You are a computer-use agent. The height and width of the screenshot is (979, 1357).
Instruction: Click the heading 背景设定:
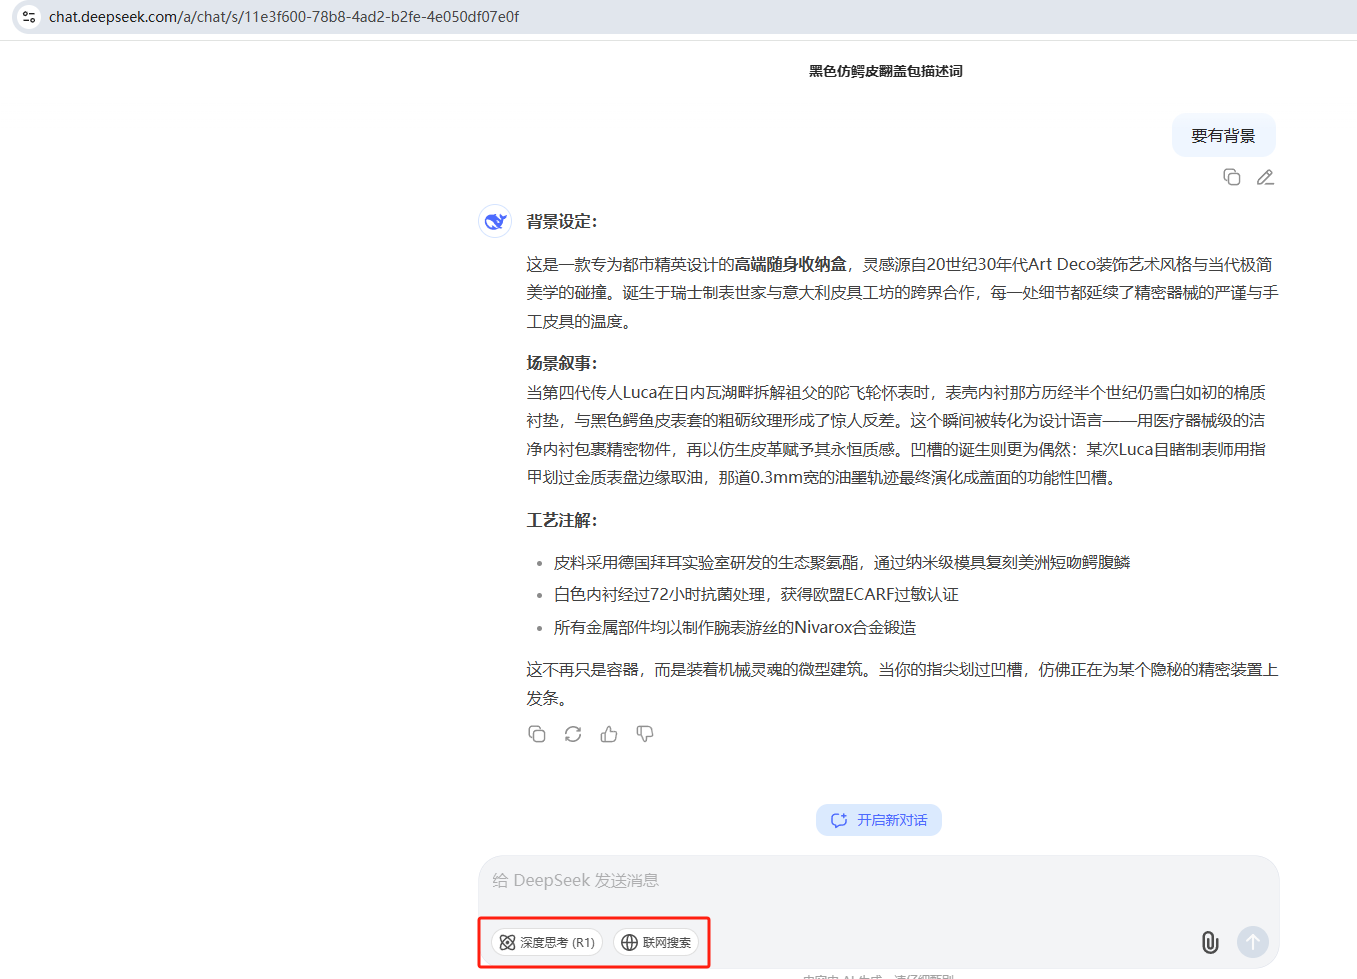pos(562,222)
